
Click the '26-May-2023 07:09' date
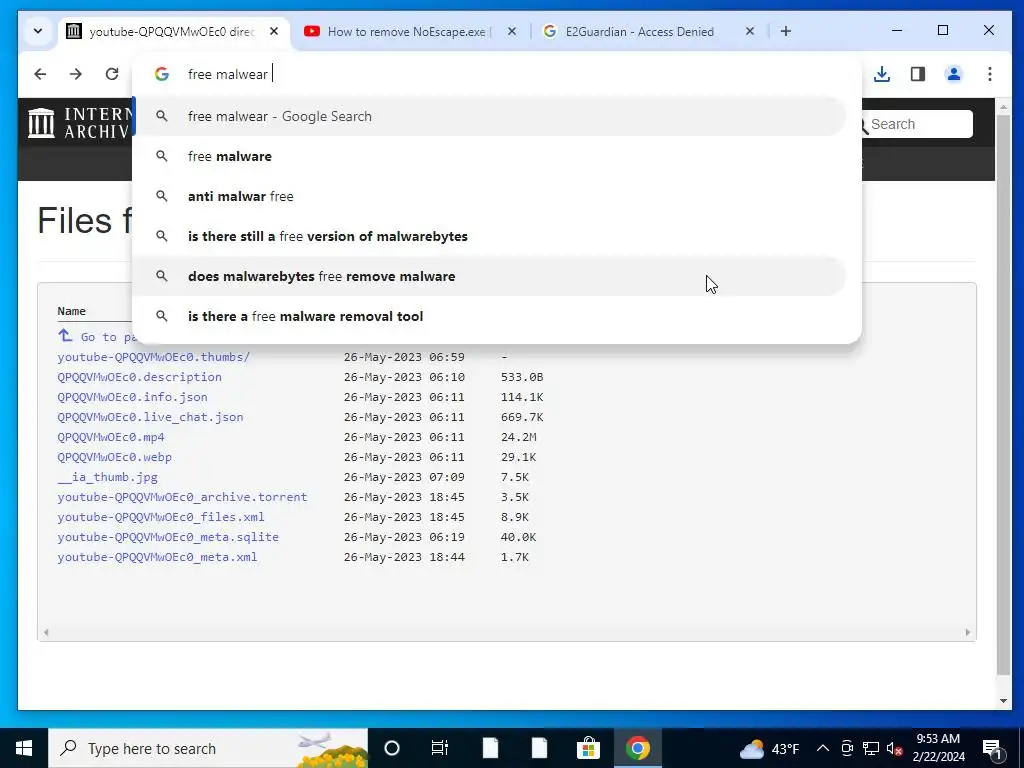click(x=404, y=477)
